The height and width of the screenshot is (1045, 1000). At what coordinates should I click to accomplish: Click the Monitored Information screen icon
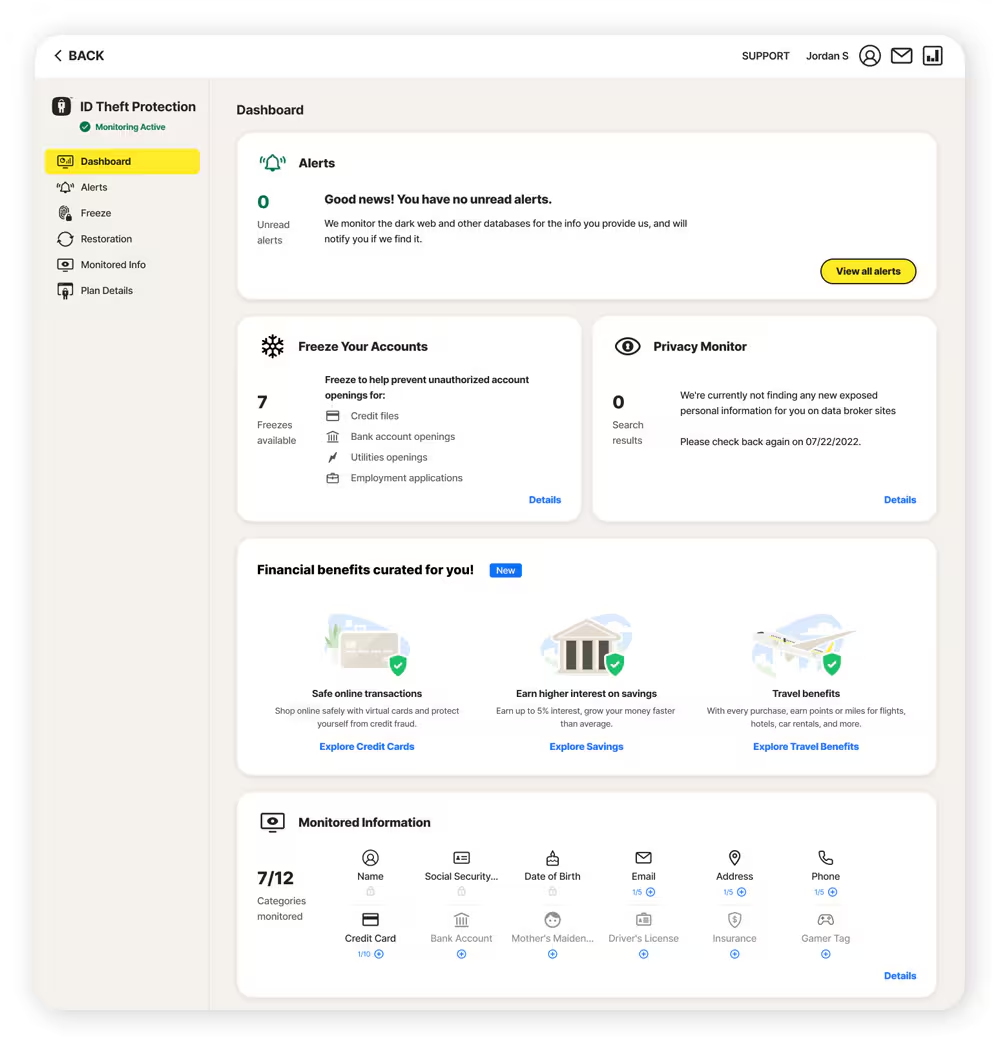click(272, 822)
